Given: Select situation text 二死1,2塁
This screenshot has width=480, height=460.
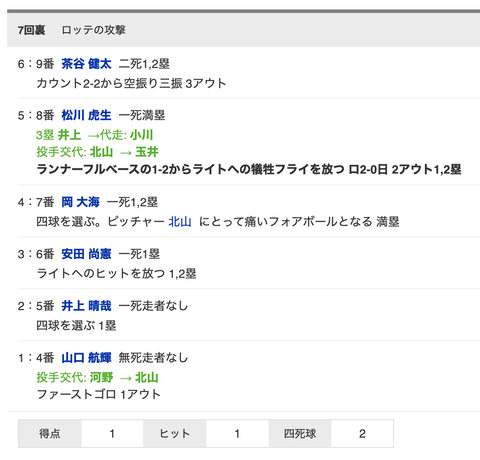Looking at the screenshot, I should [x=144, y=64].
